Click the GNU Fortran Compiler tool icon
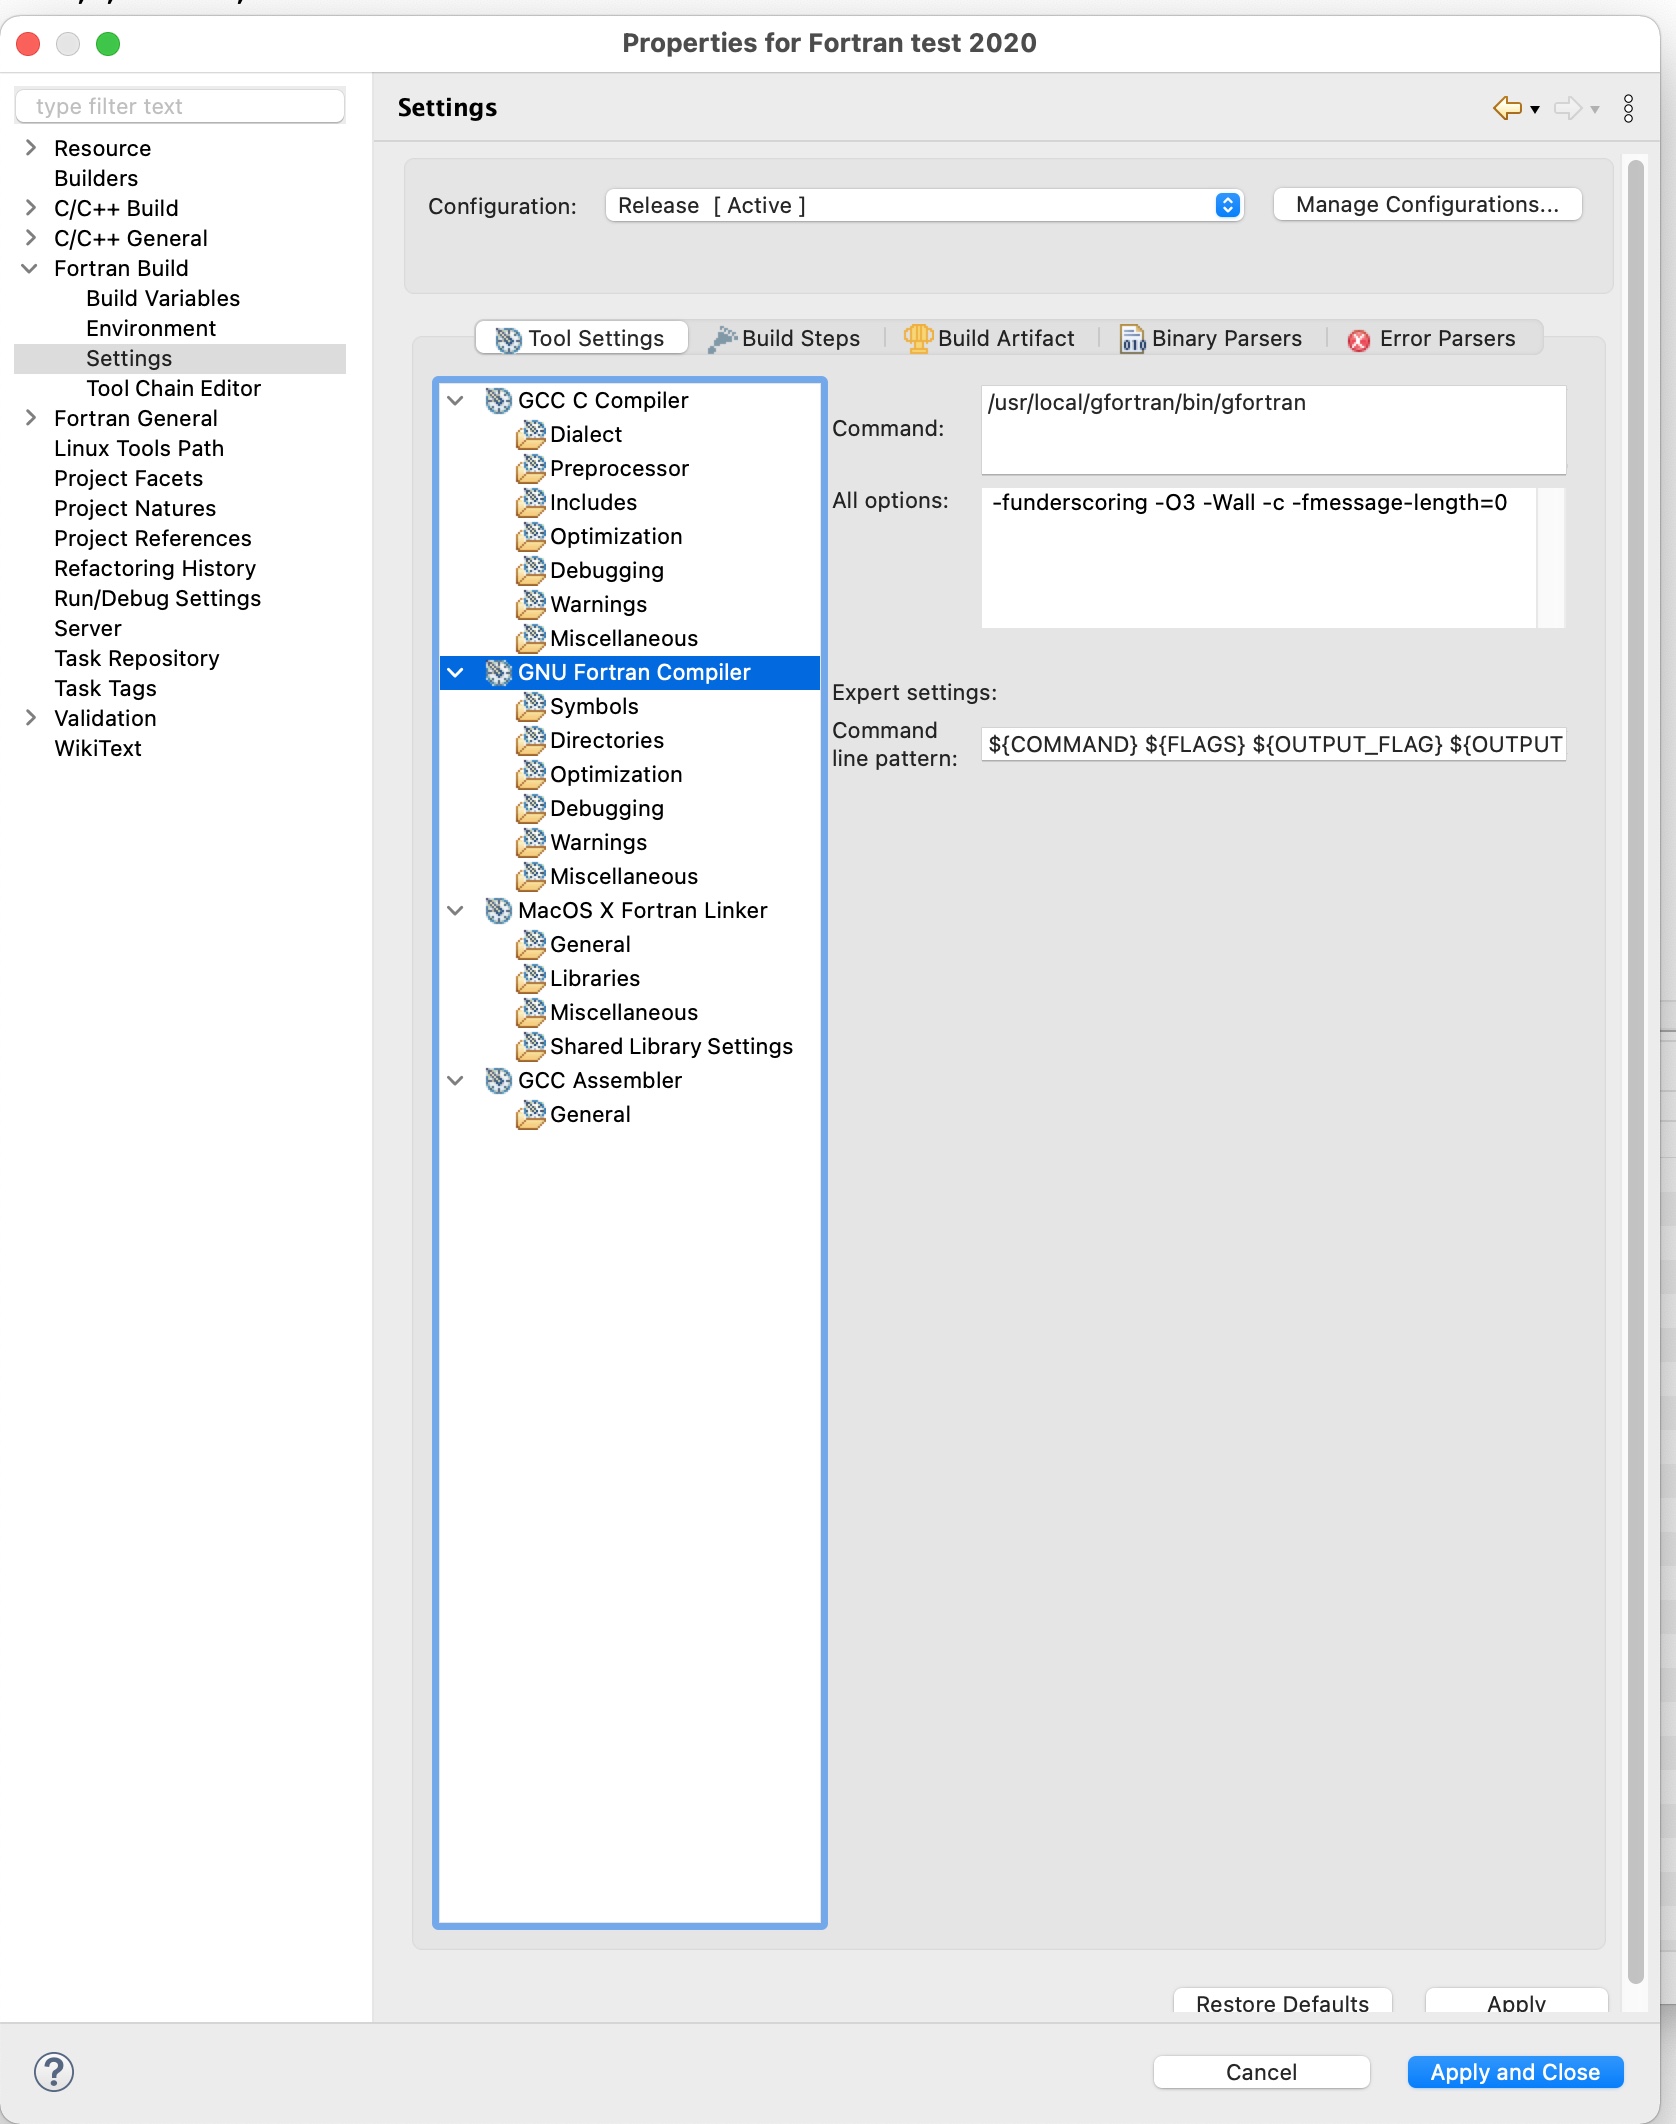Image resolution: width=1676 pixels, height=2124 pixels. coord(498,672)
